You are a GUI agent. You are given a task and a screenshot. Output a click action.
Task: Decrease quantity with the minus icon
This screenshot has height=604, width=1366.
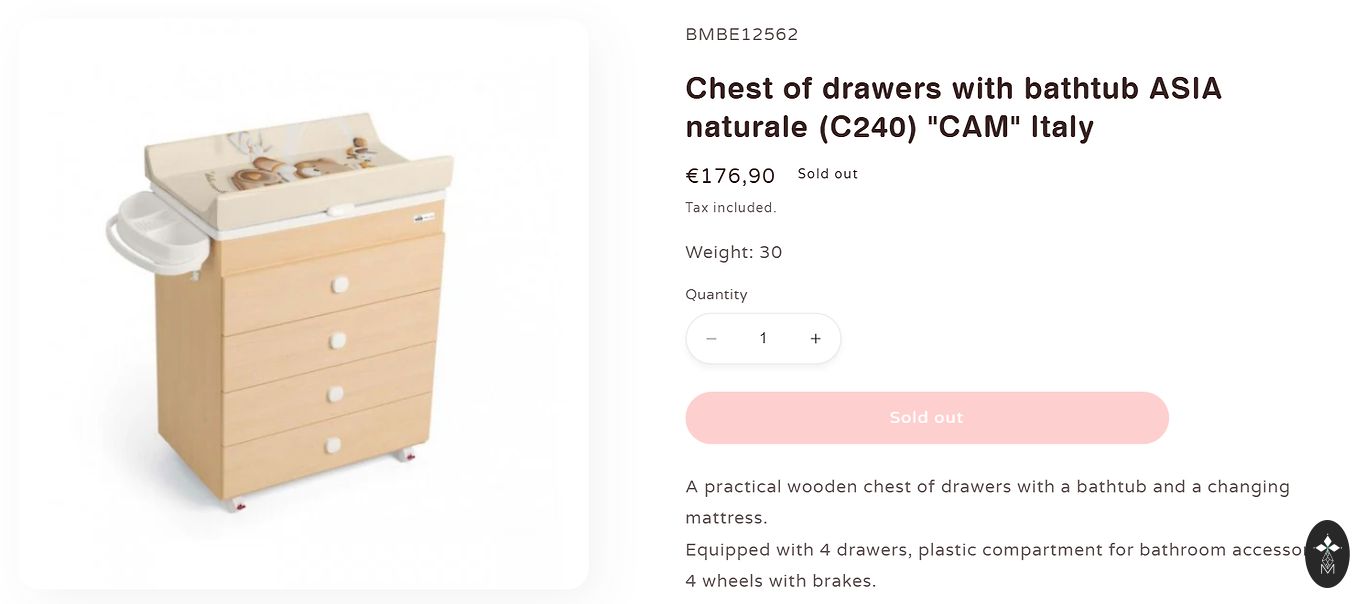[x=711, y=339]
